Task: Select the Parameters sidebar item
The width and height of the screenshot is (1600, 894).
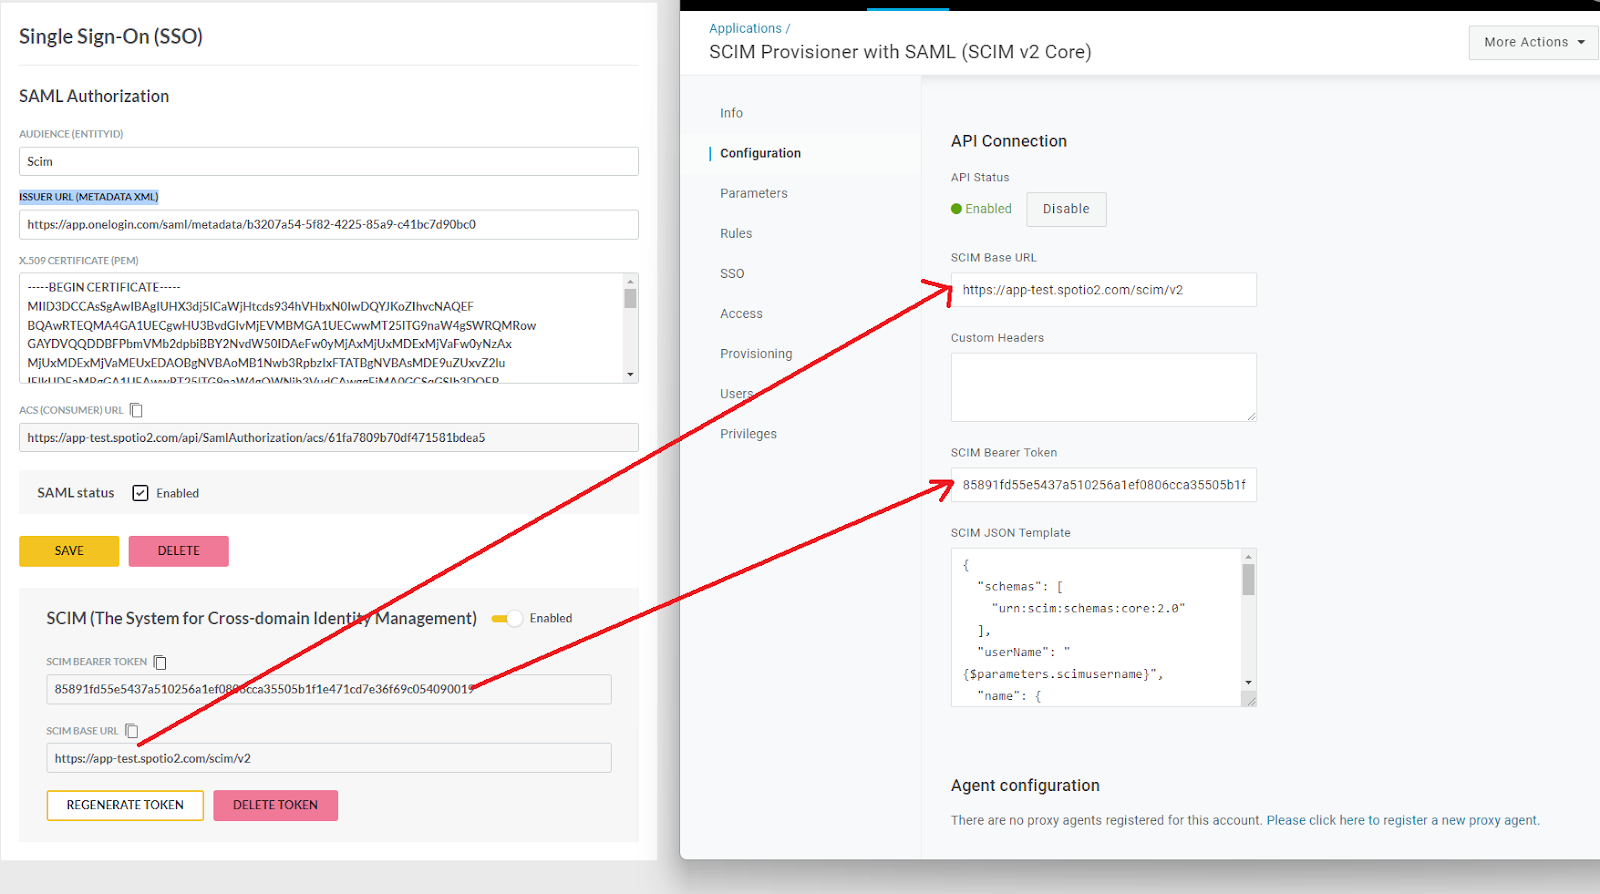Action: [753, 193]
